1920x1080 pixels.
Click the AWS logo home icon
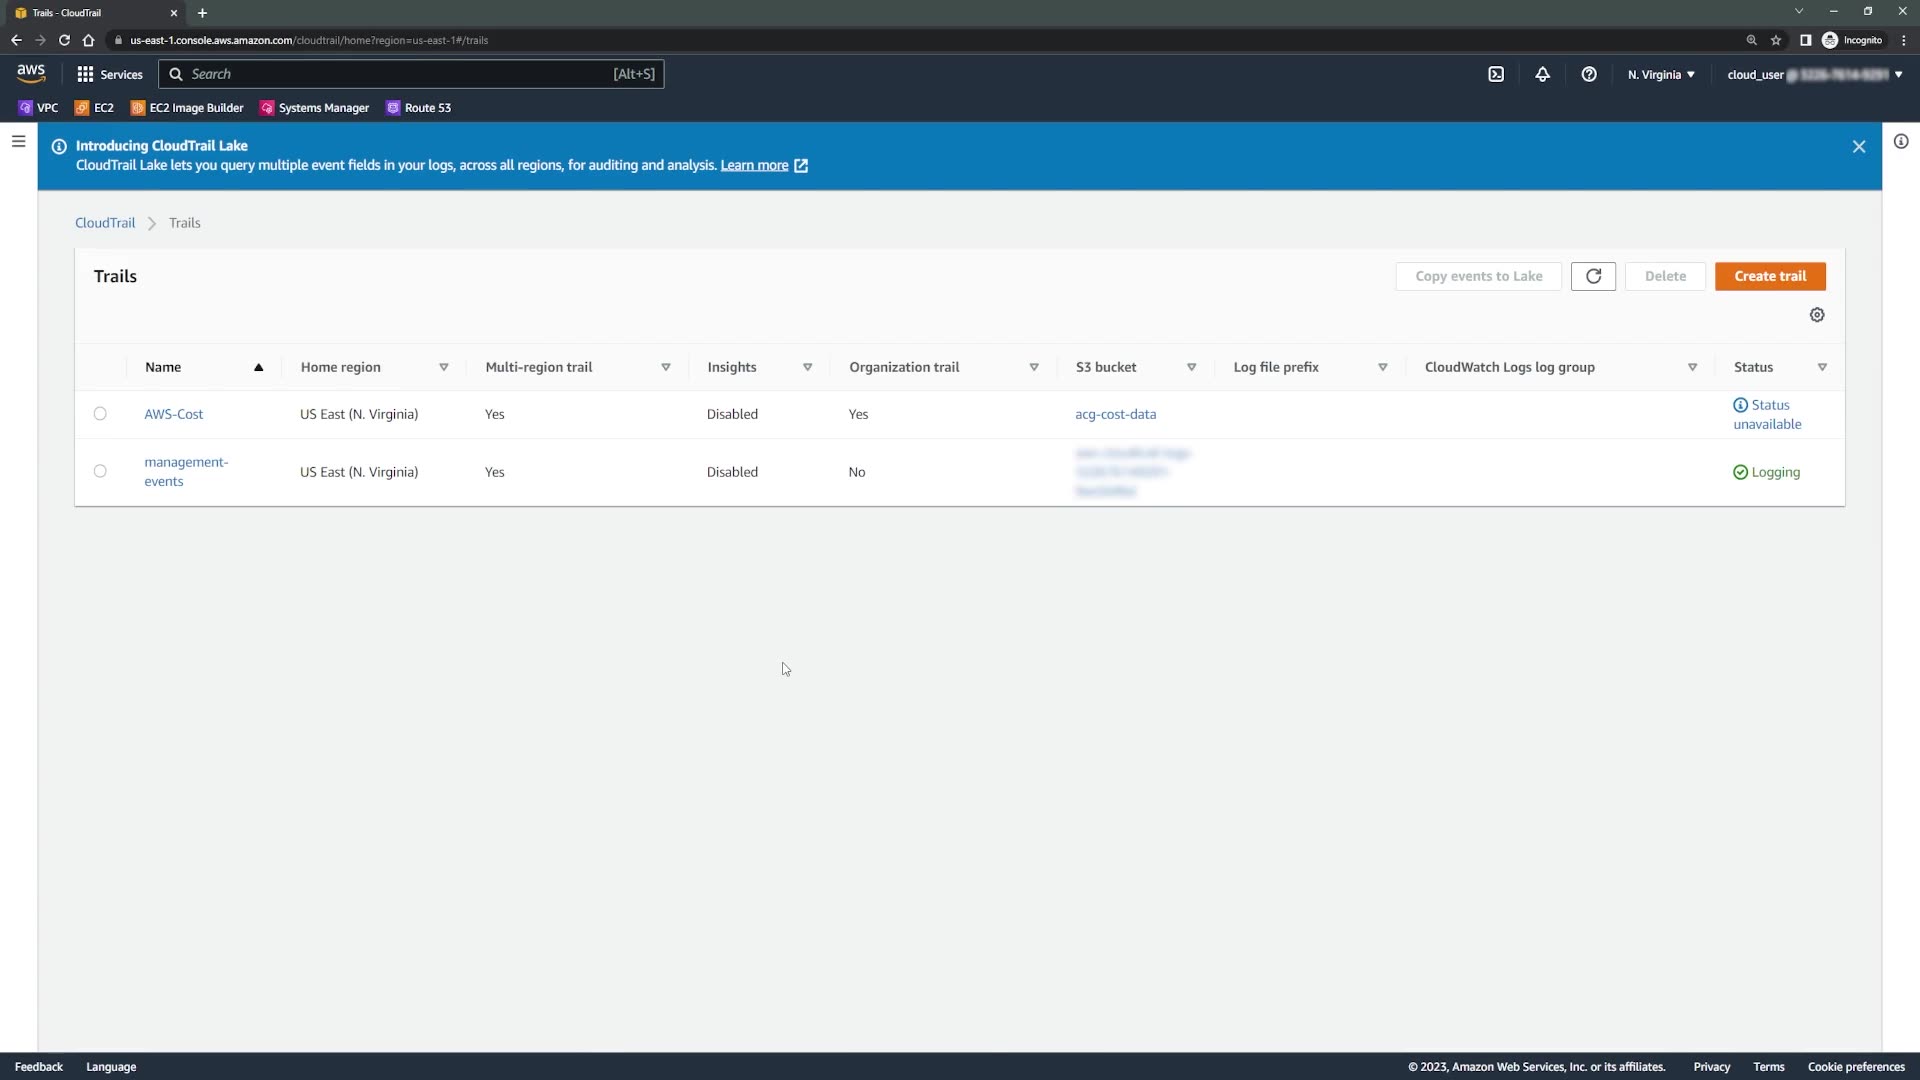click(x=31, y=73)
